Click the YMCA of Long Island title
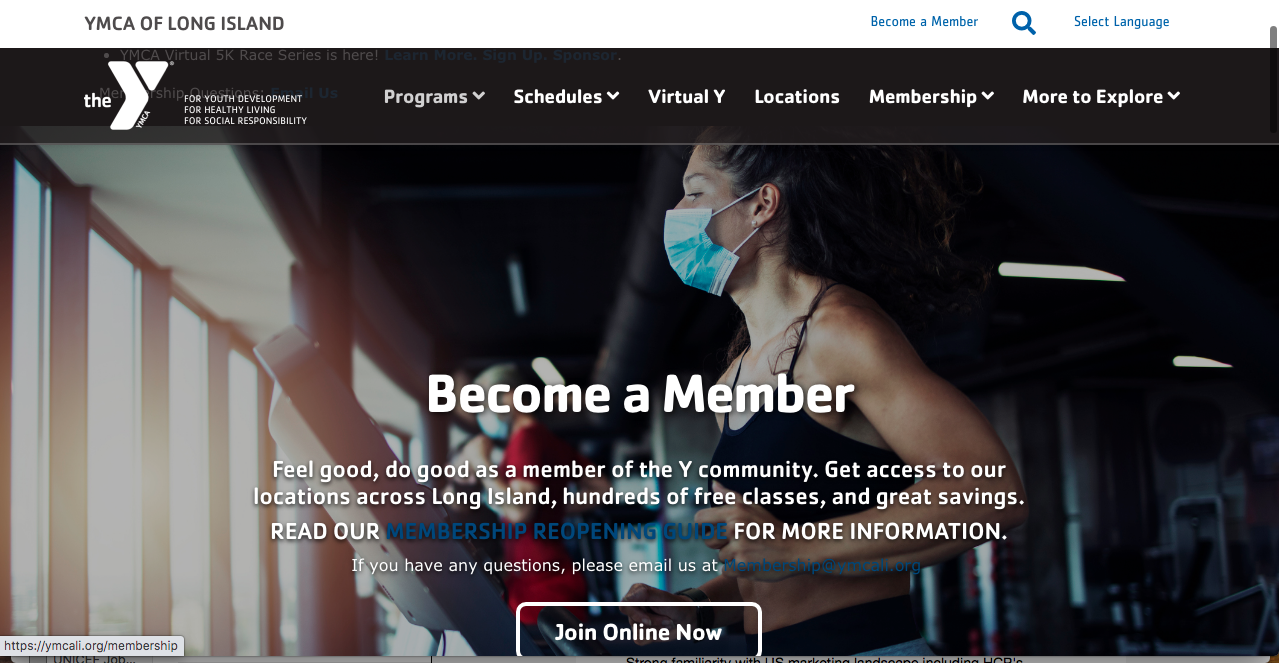Viewport: 1279px width, 663px height. [185, 23]
